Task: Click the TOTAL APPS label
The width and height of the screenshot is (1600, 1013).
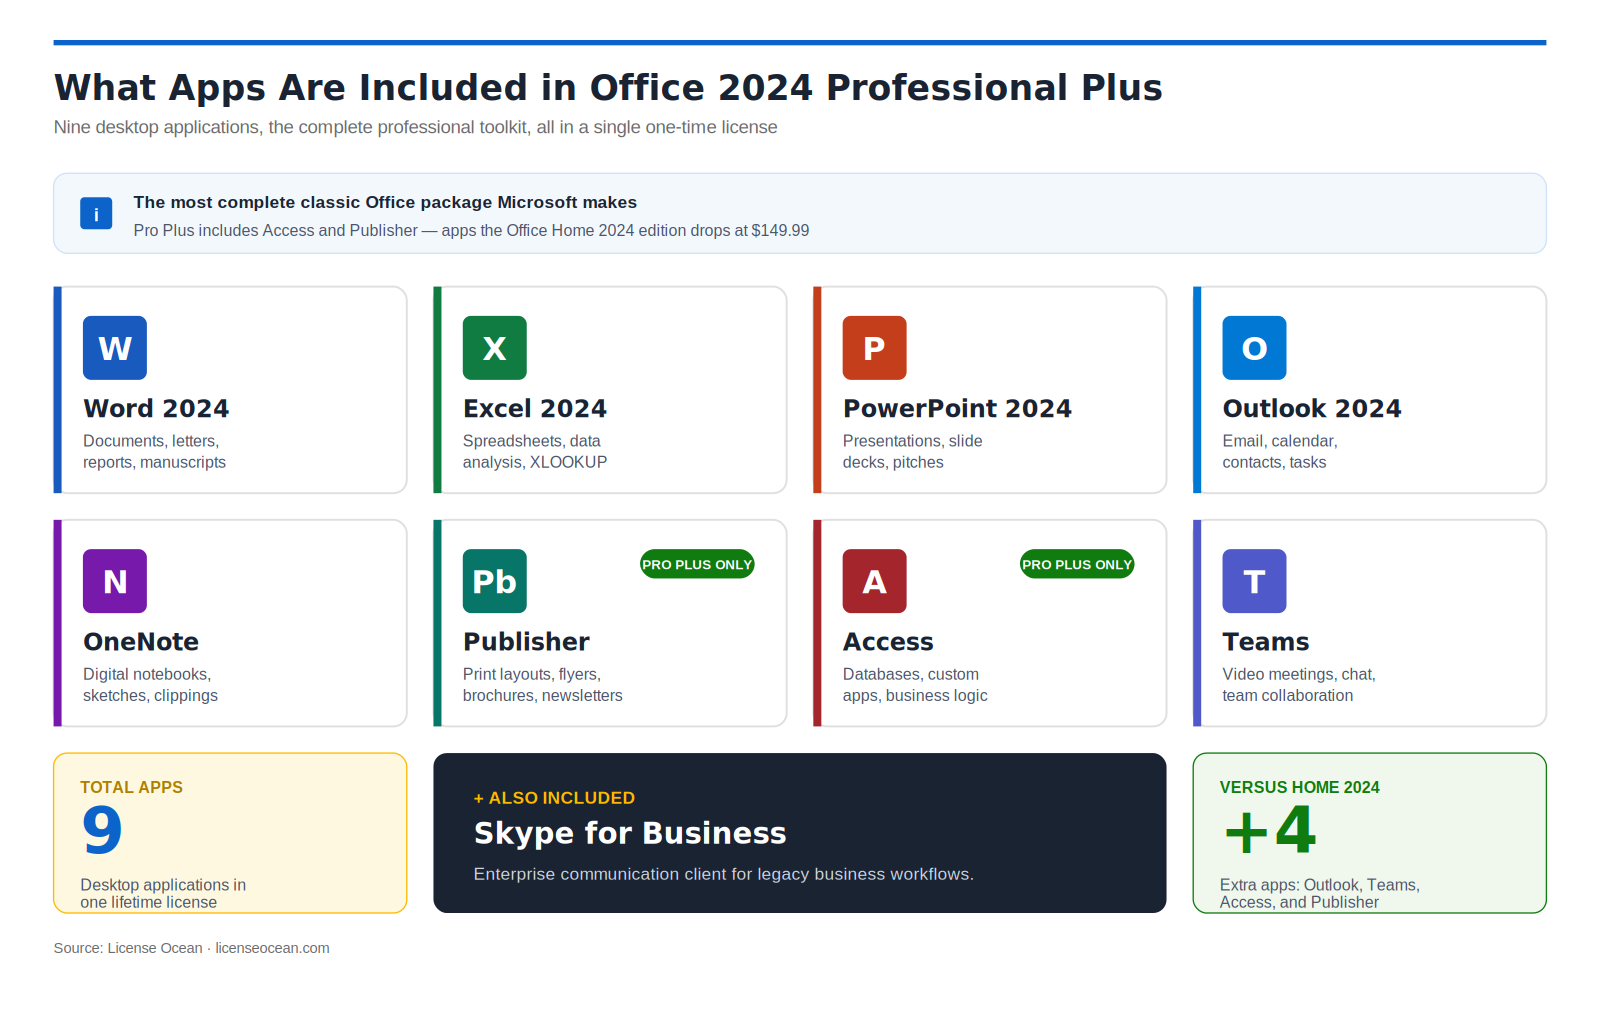Action: click(x=131, y=787)
